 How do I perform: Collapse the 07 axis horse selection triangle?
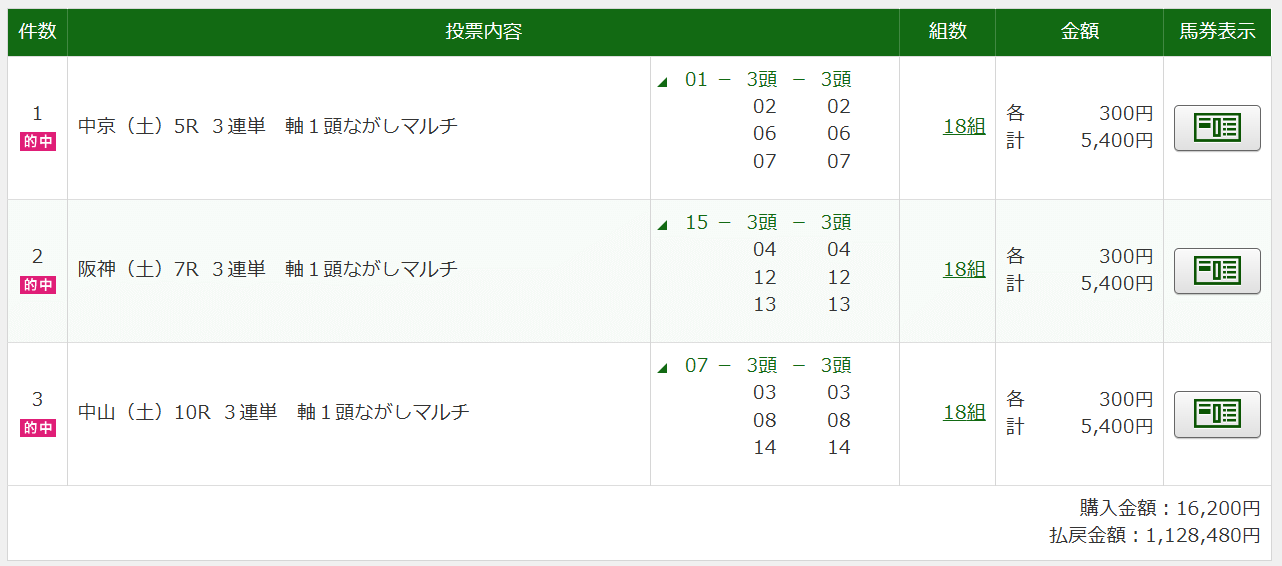pyautogui.click(x=662, y=368)
